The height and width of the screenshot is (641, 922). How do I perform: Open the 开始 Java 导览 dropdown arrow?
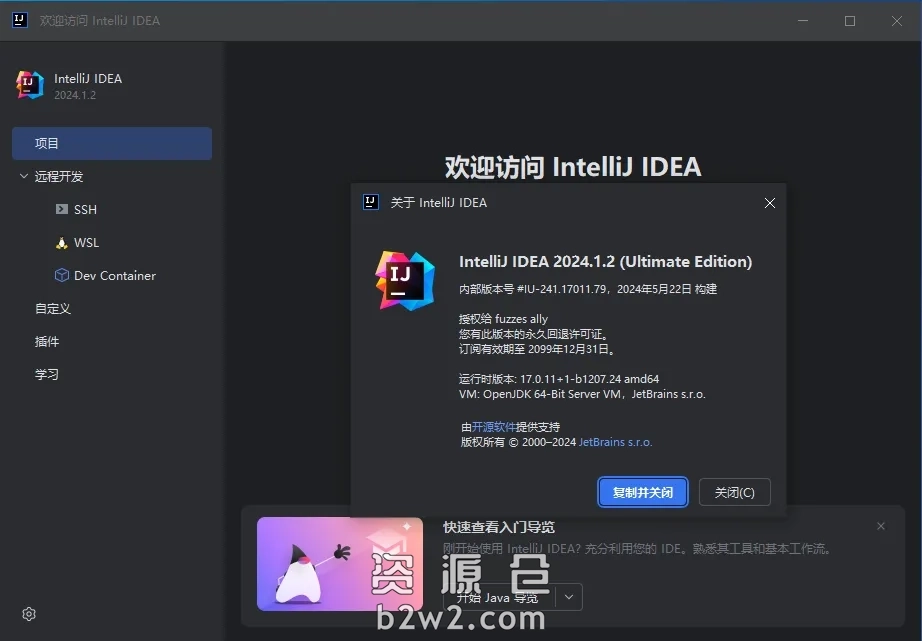click(x=567, y=596)
